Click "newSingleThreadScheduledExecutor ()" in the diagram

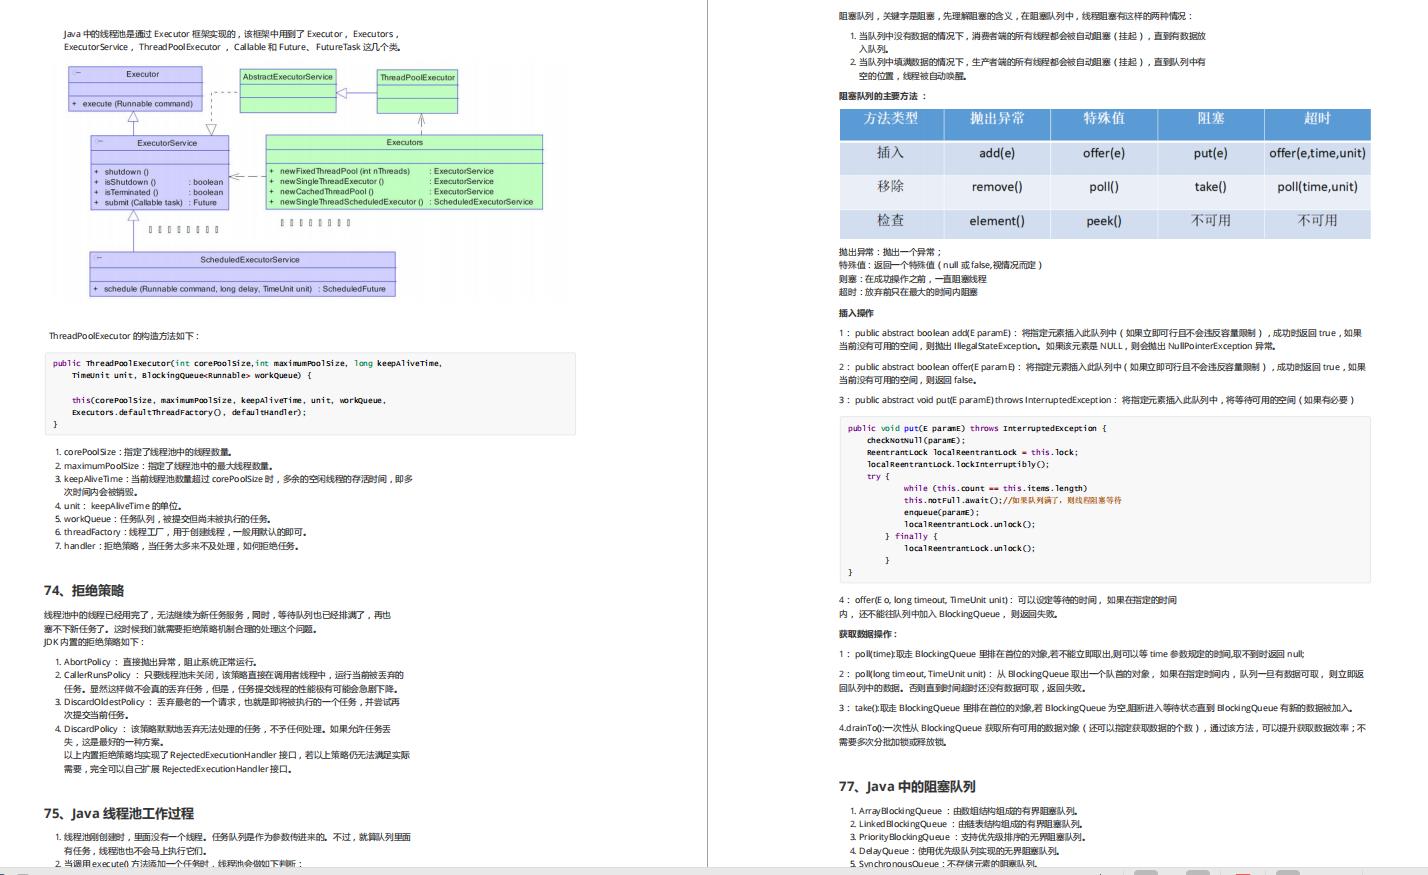click(x=352, y=202)
